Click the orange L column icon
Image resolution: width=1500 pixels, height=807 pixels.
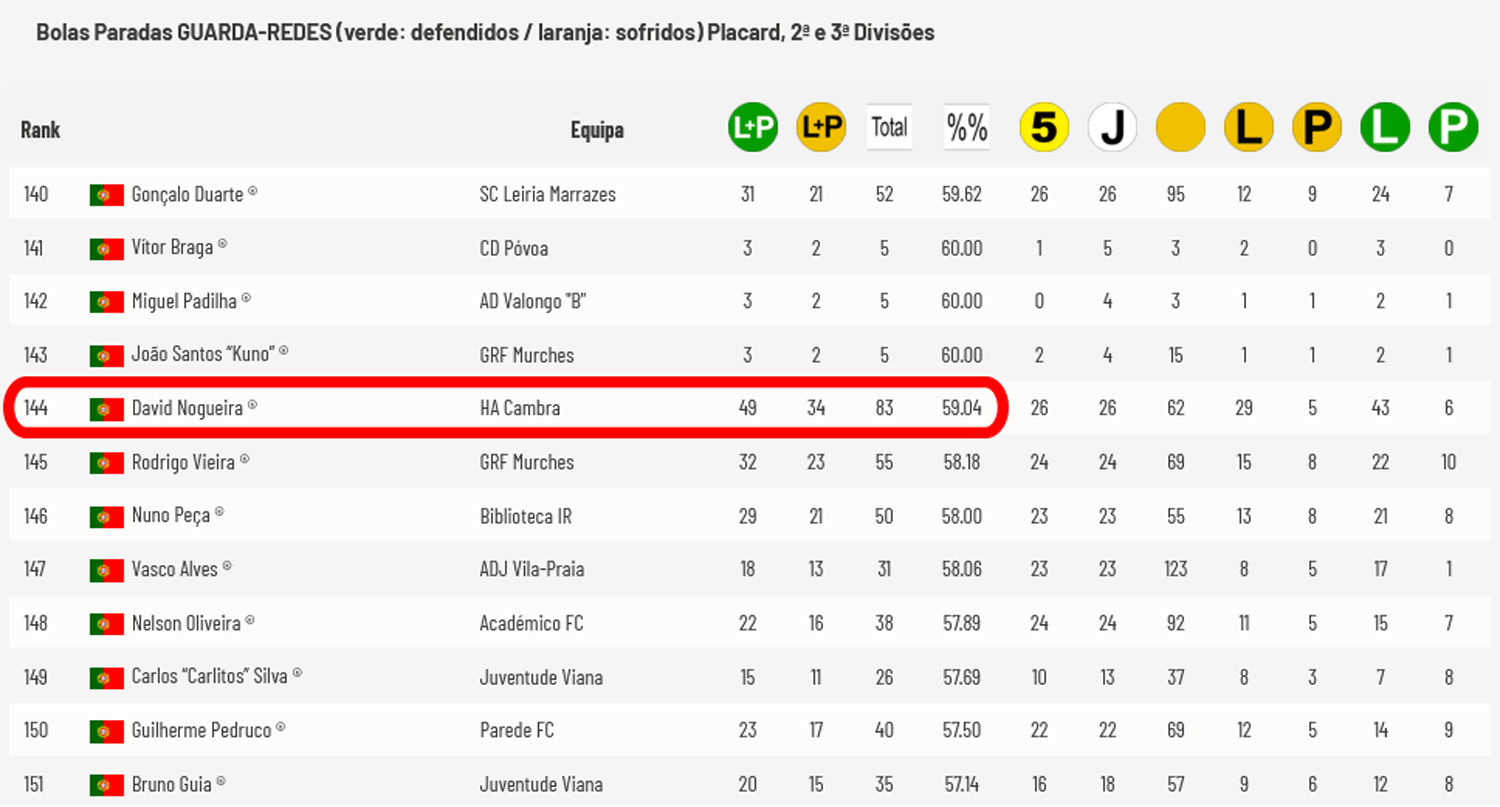[x=1248, y=128]
